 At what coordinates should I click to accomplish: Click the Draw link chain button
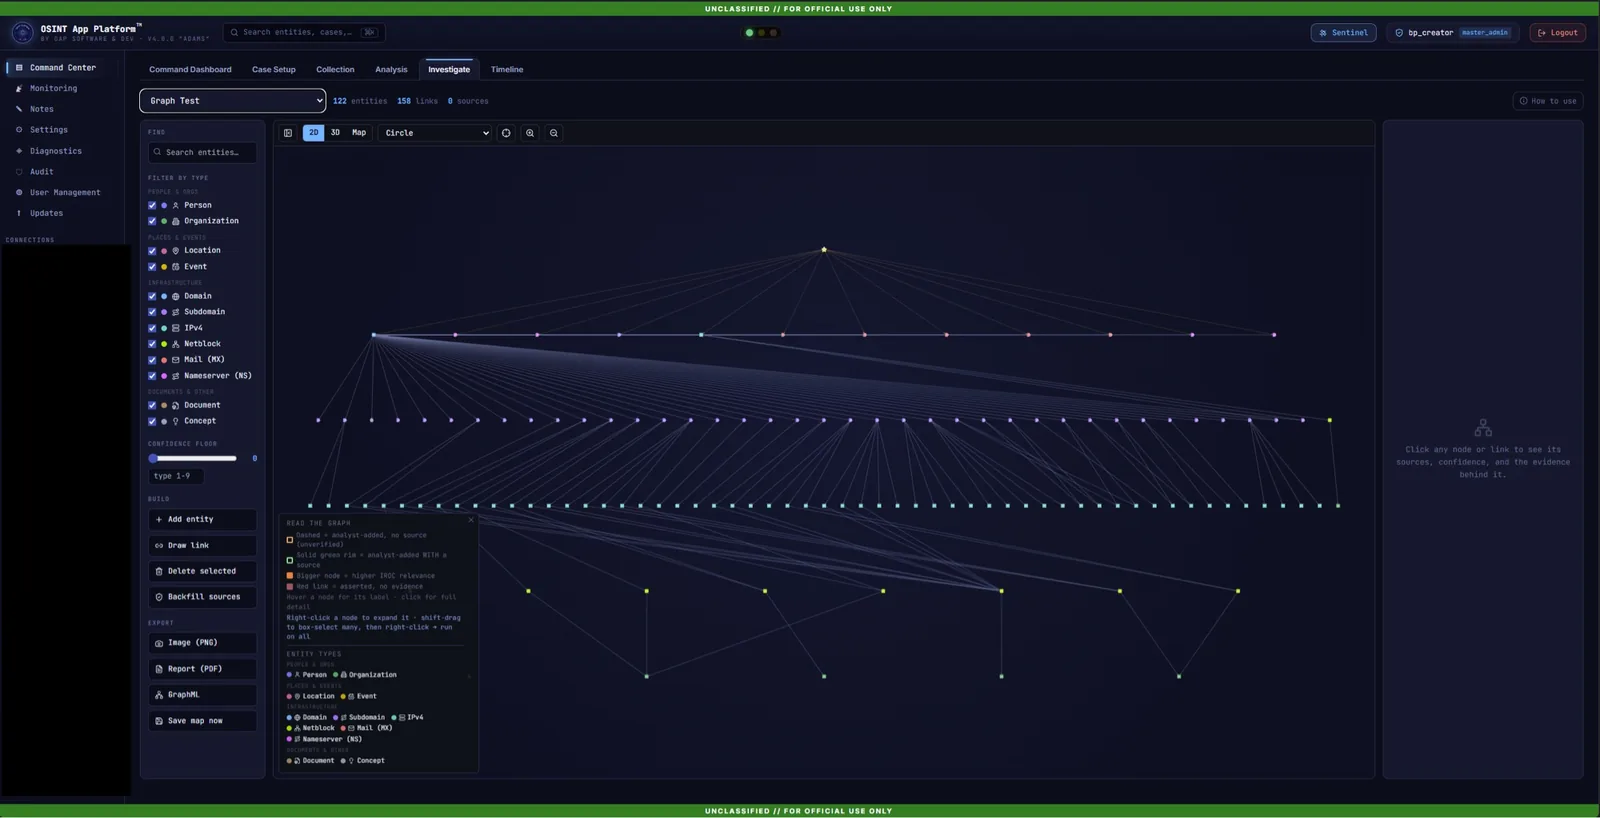(202, 545)
